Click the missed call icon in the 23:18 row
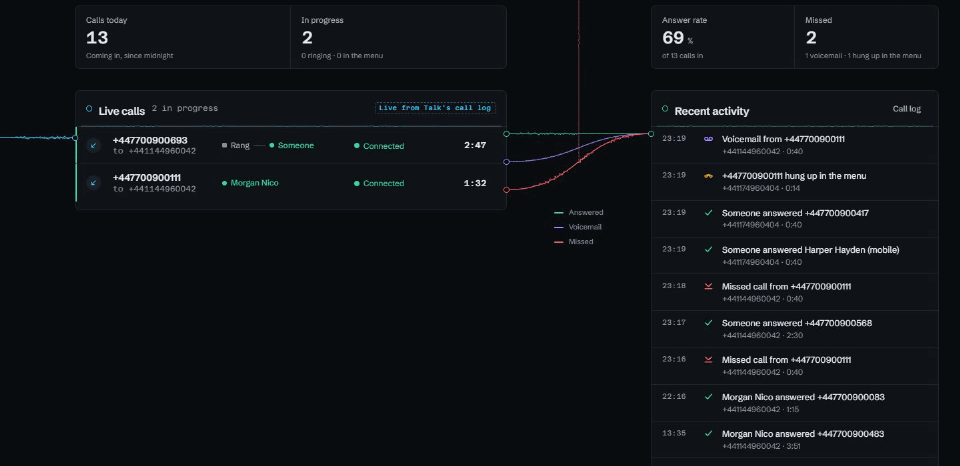Image resolution: width=960 pixels, height=466 pixels. point(708,287)
